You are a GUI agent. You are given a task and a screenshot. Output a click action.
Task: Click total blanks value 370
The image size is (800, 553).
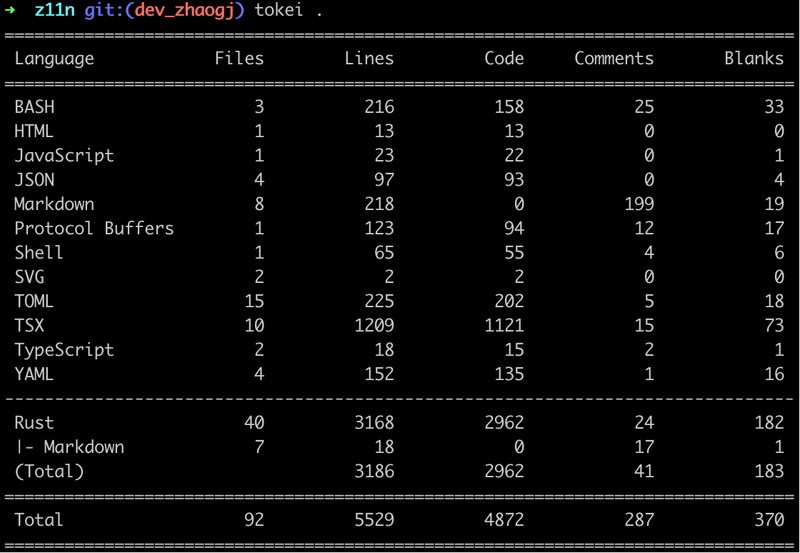pyautogui.click(x=769, y=520)
